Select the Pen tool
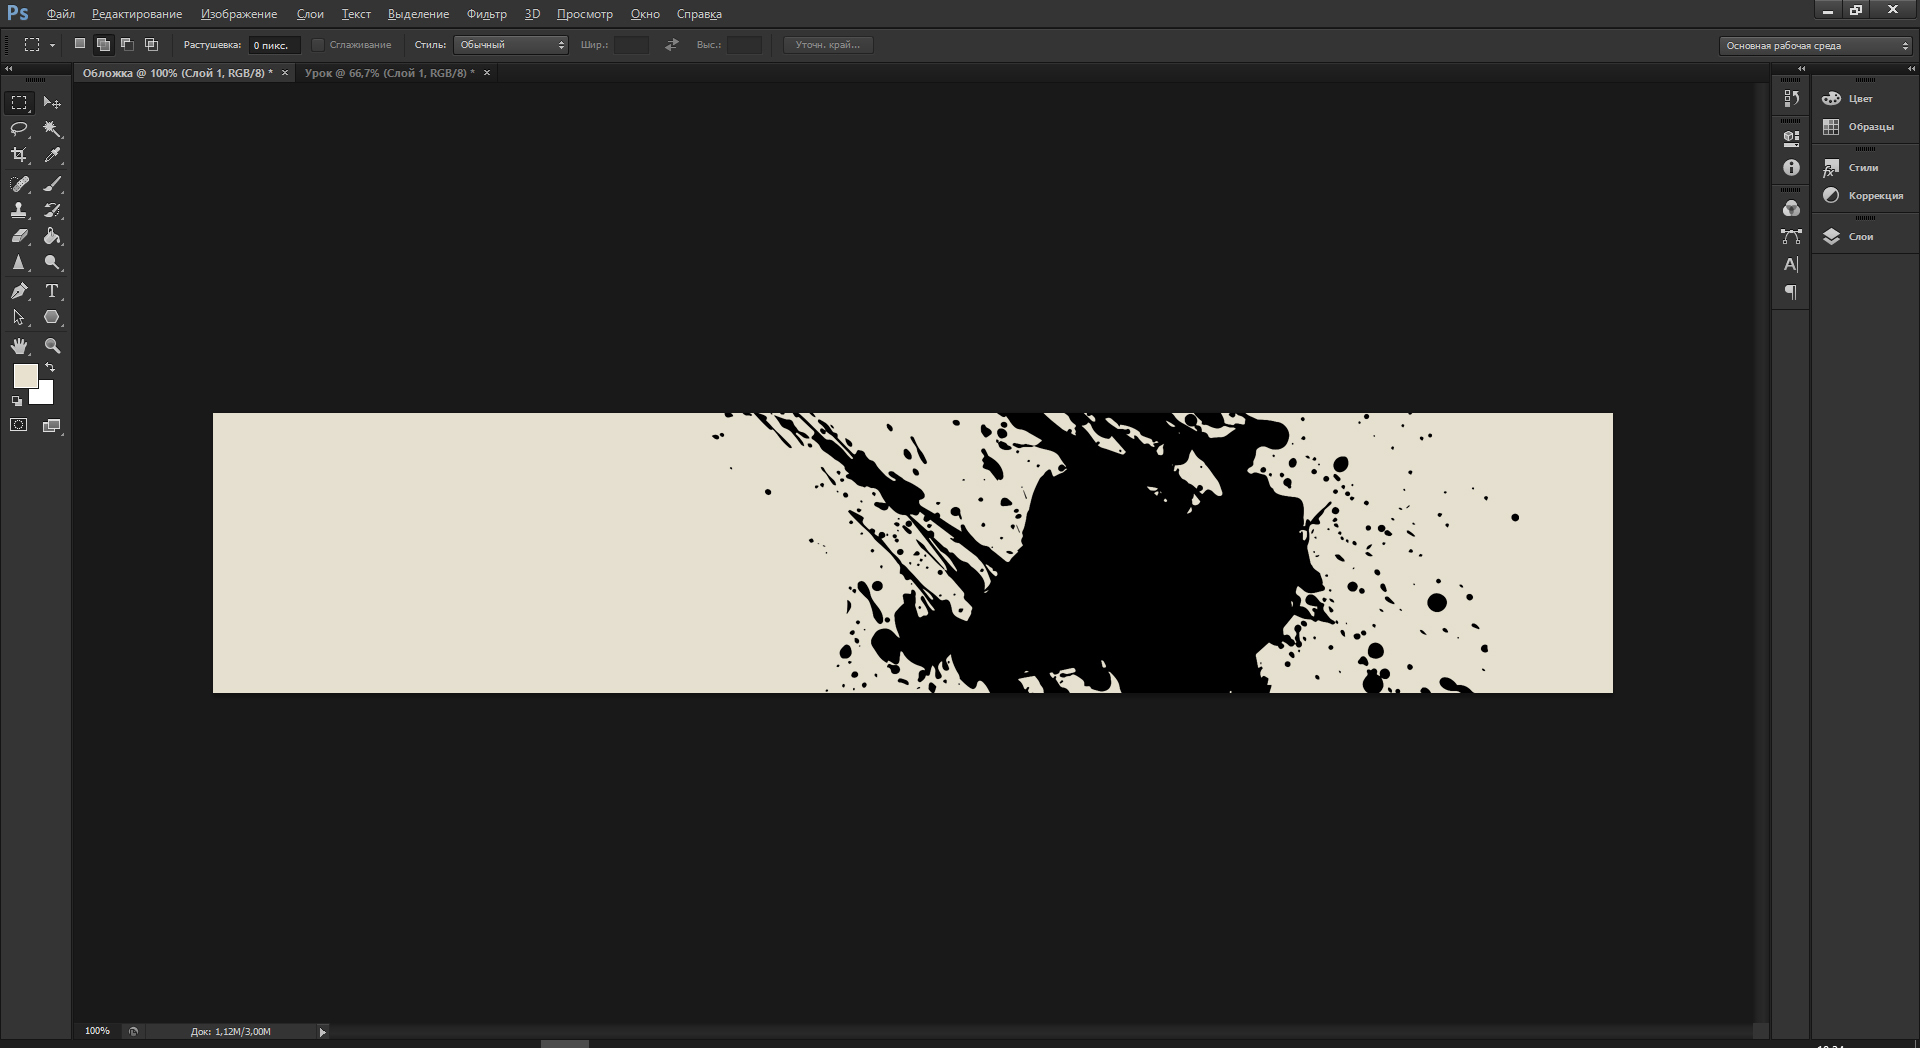 pos(19,291)
